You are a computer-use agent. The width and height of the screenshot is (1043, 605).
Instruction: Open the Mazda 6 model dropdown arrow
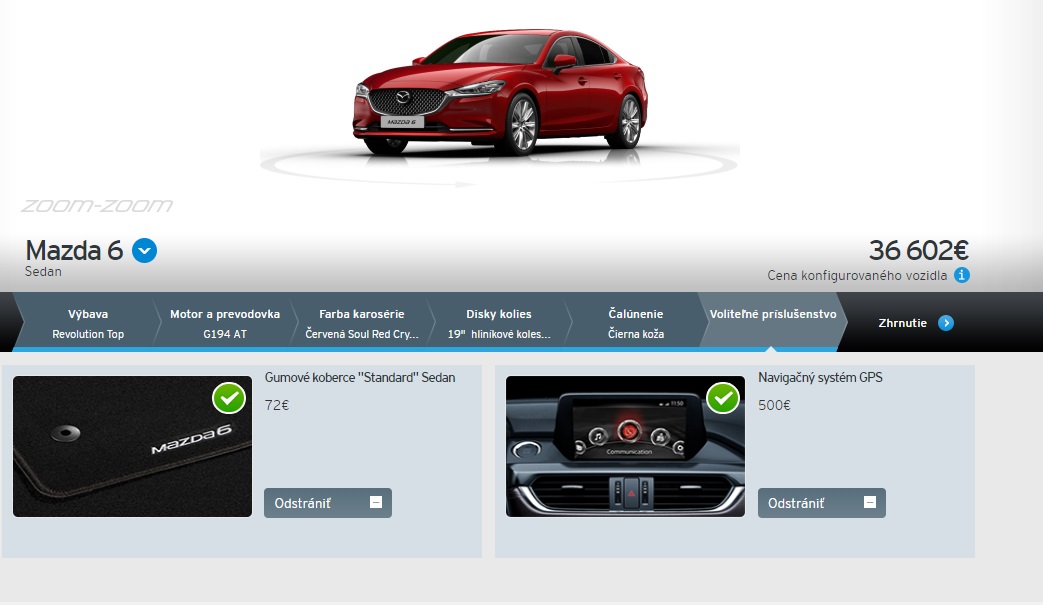coord(144,251)
